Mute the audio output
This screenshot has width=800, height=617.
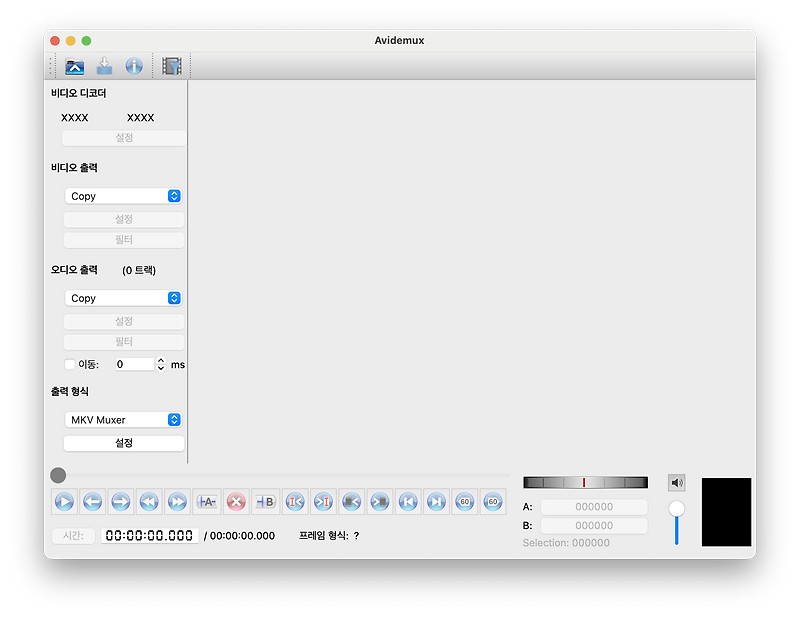point(676,482)
